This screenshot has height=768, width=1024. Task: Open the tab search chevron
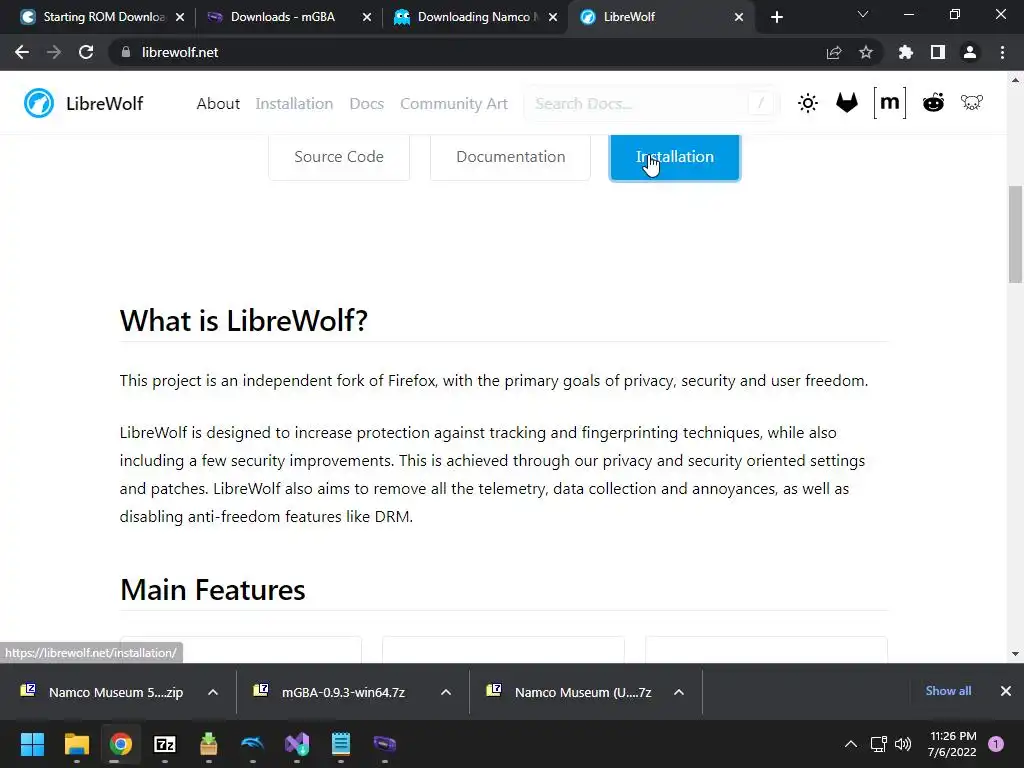[x=863, y=14]
